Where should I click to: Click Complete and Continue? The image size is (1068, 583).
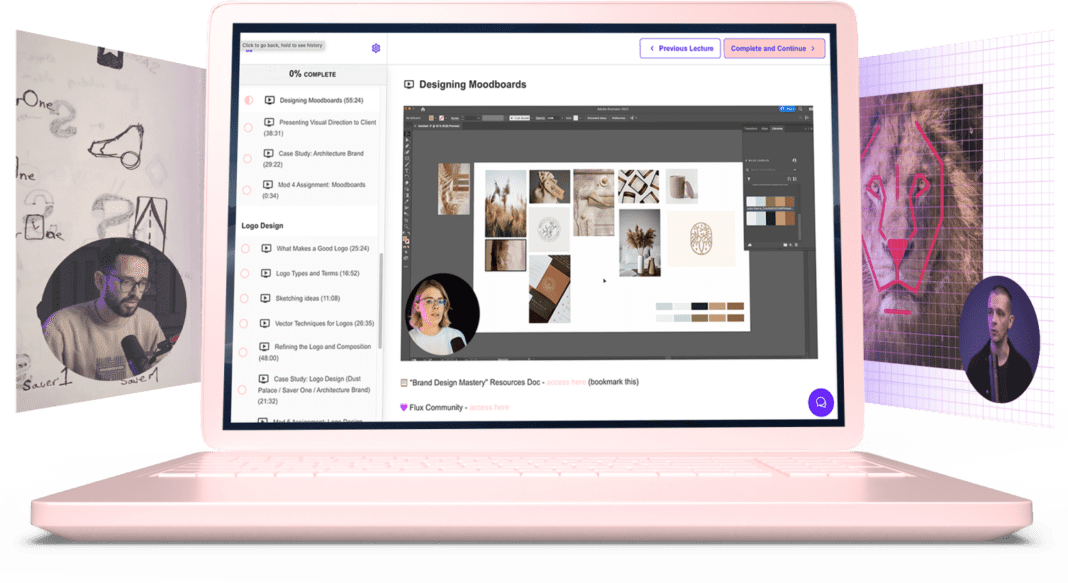pos(774,48)
